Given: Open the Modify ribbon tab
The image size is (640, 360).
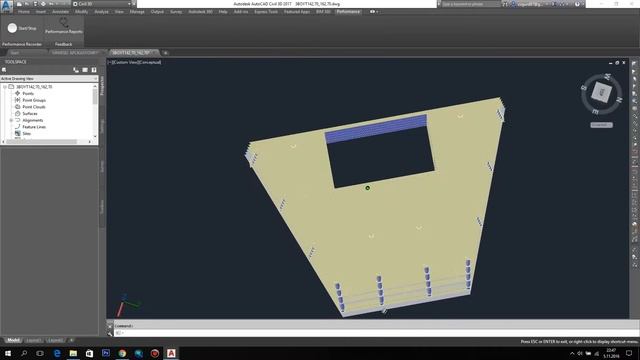Looking at the screenshot, I should [x=82, y=12].
